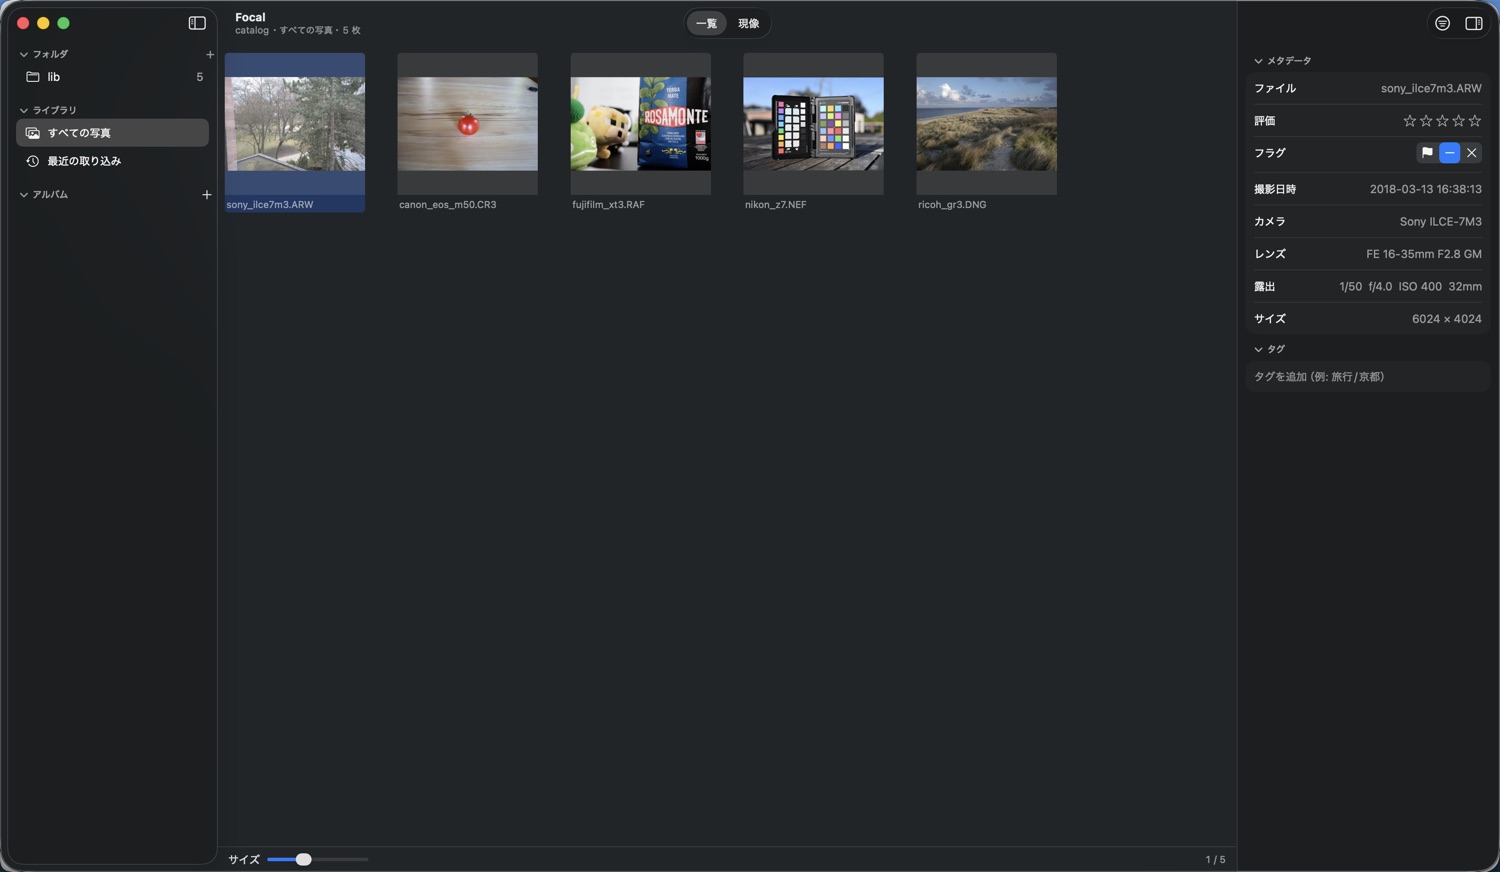
Task: Click the 6024 × 4024 size value
Action: (1446, 319)
